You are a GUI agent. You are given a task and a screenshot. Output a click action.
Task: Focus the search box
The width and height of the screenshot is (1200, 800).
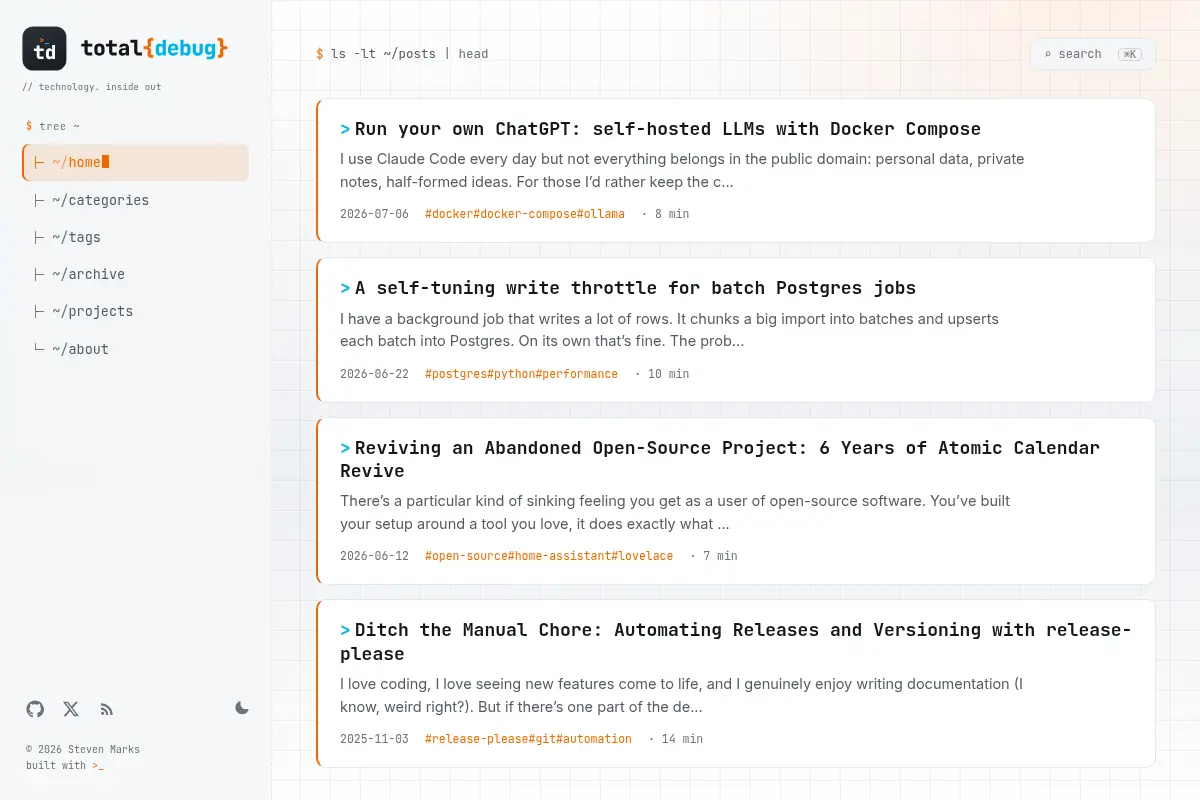(1092, 54)
